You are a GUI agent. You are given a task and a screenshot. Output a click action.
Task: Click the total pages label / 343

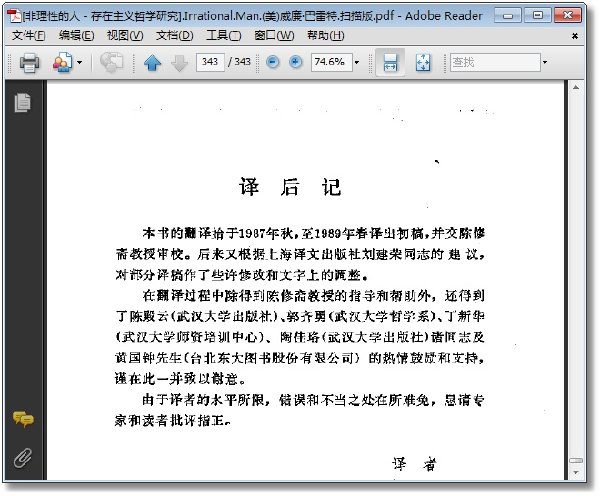click(239, 62)
